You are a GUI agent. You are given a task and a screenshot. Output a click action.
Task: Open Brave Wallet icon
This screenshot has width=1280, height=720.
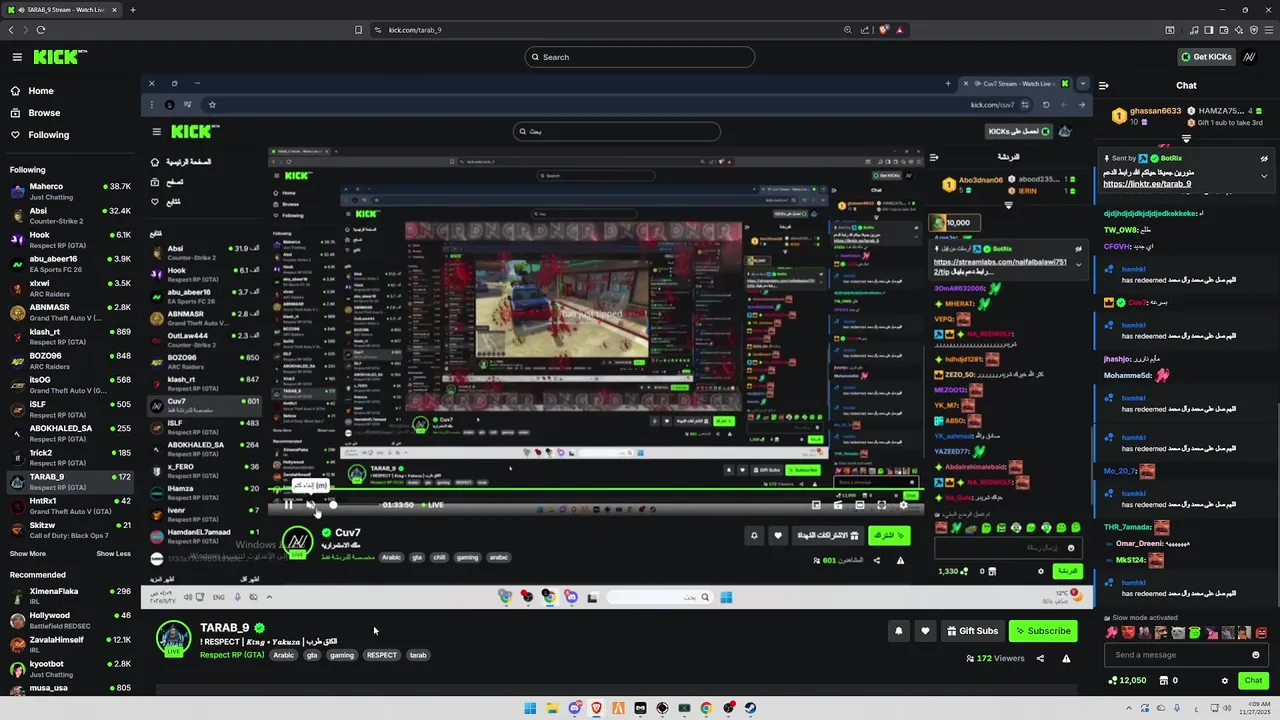coord(1224,30)
